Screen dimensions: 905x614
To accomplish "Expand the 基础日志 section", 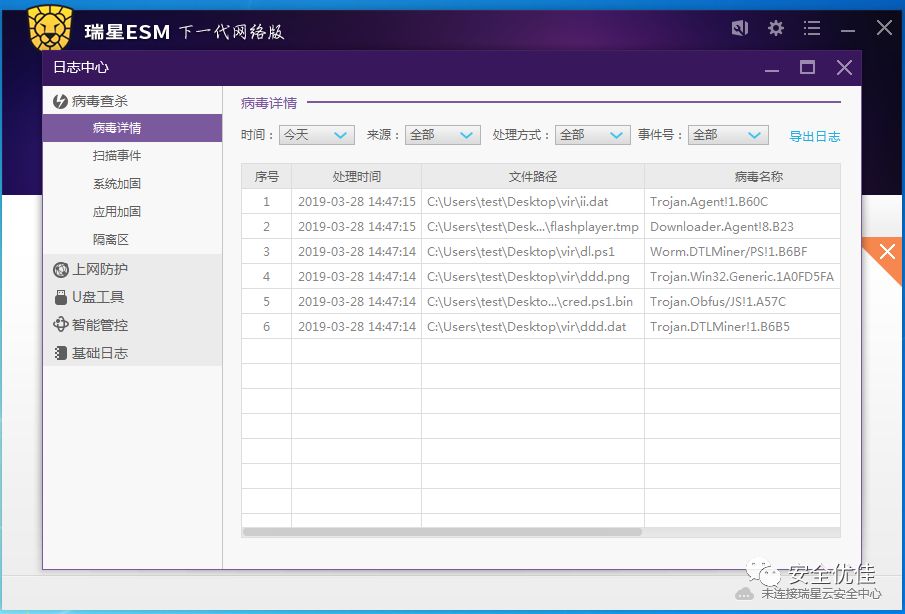I will coord(132,353).
